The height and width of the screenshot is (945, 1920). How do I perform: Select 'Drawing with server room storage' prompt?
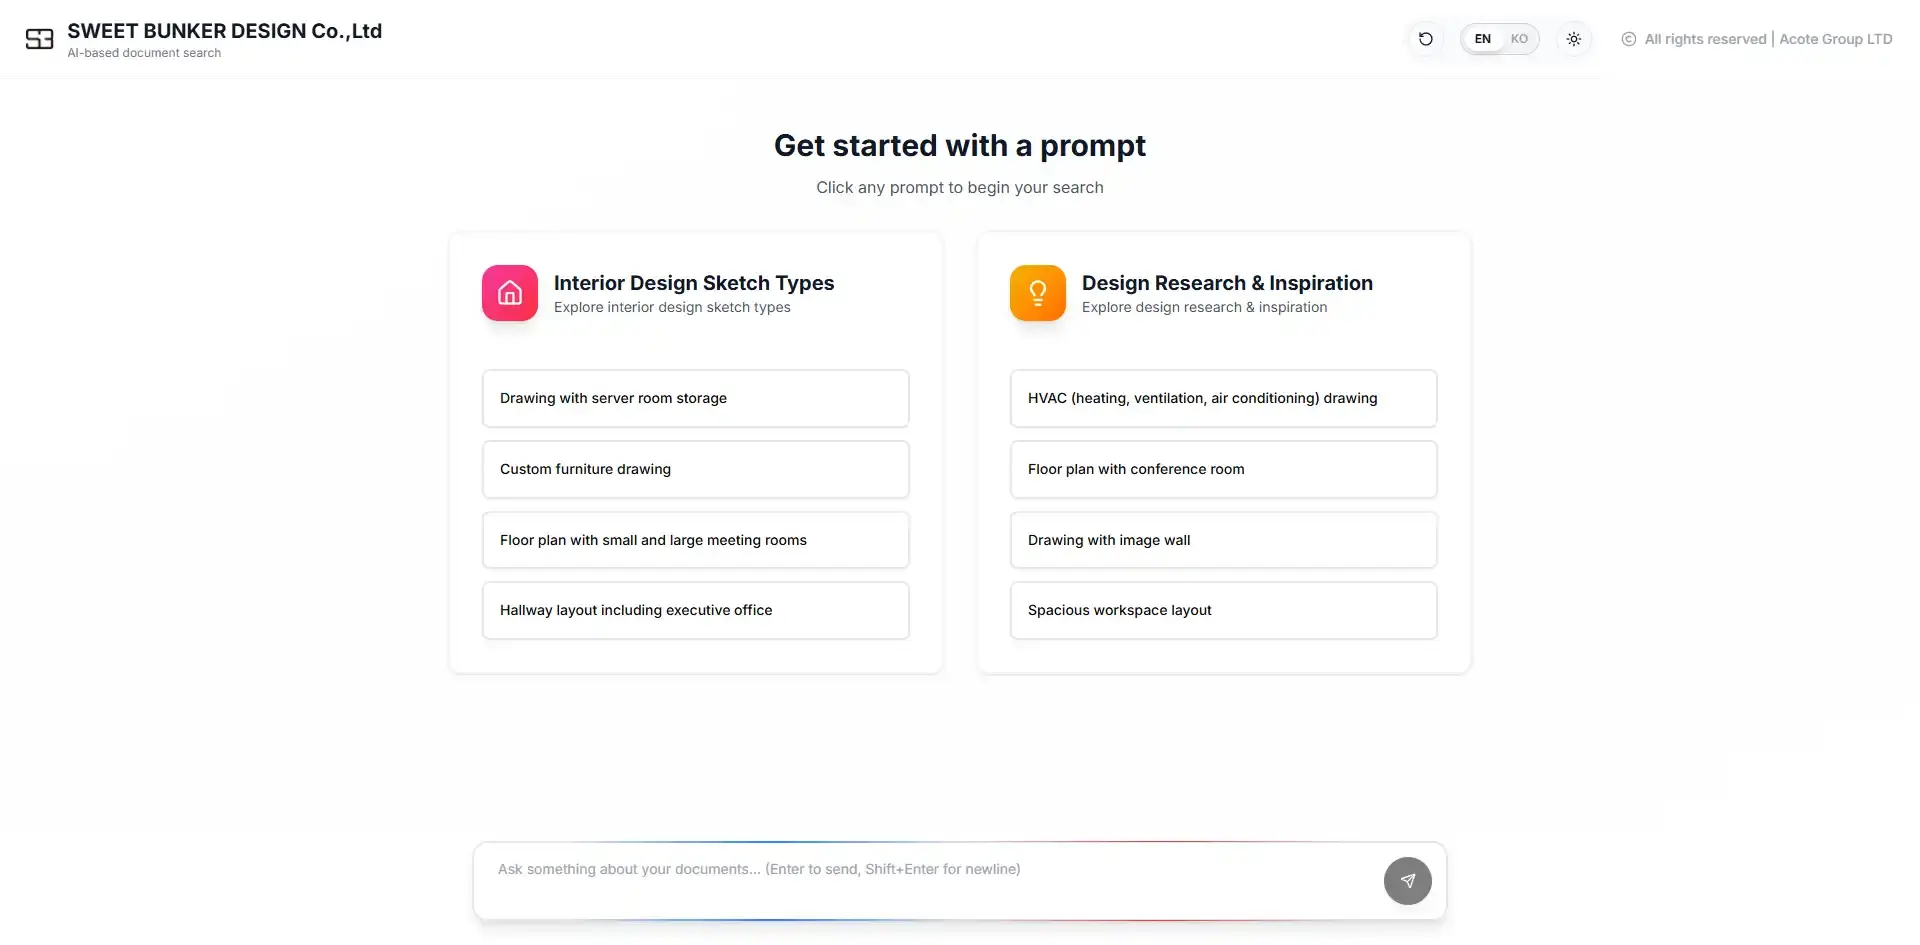click(x=695, y=398)
